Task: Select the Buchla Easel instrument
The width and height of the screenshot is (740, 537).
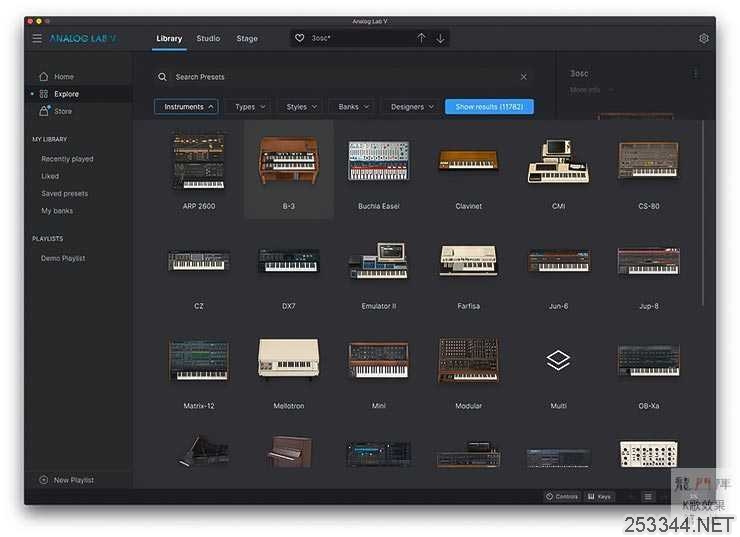Action: click(378, 170)
